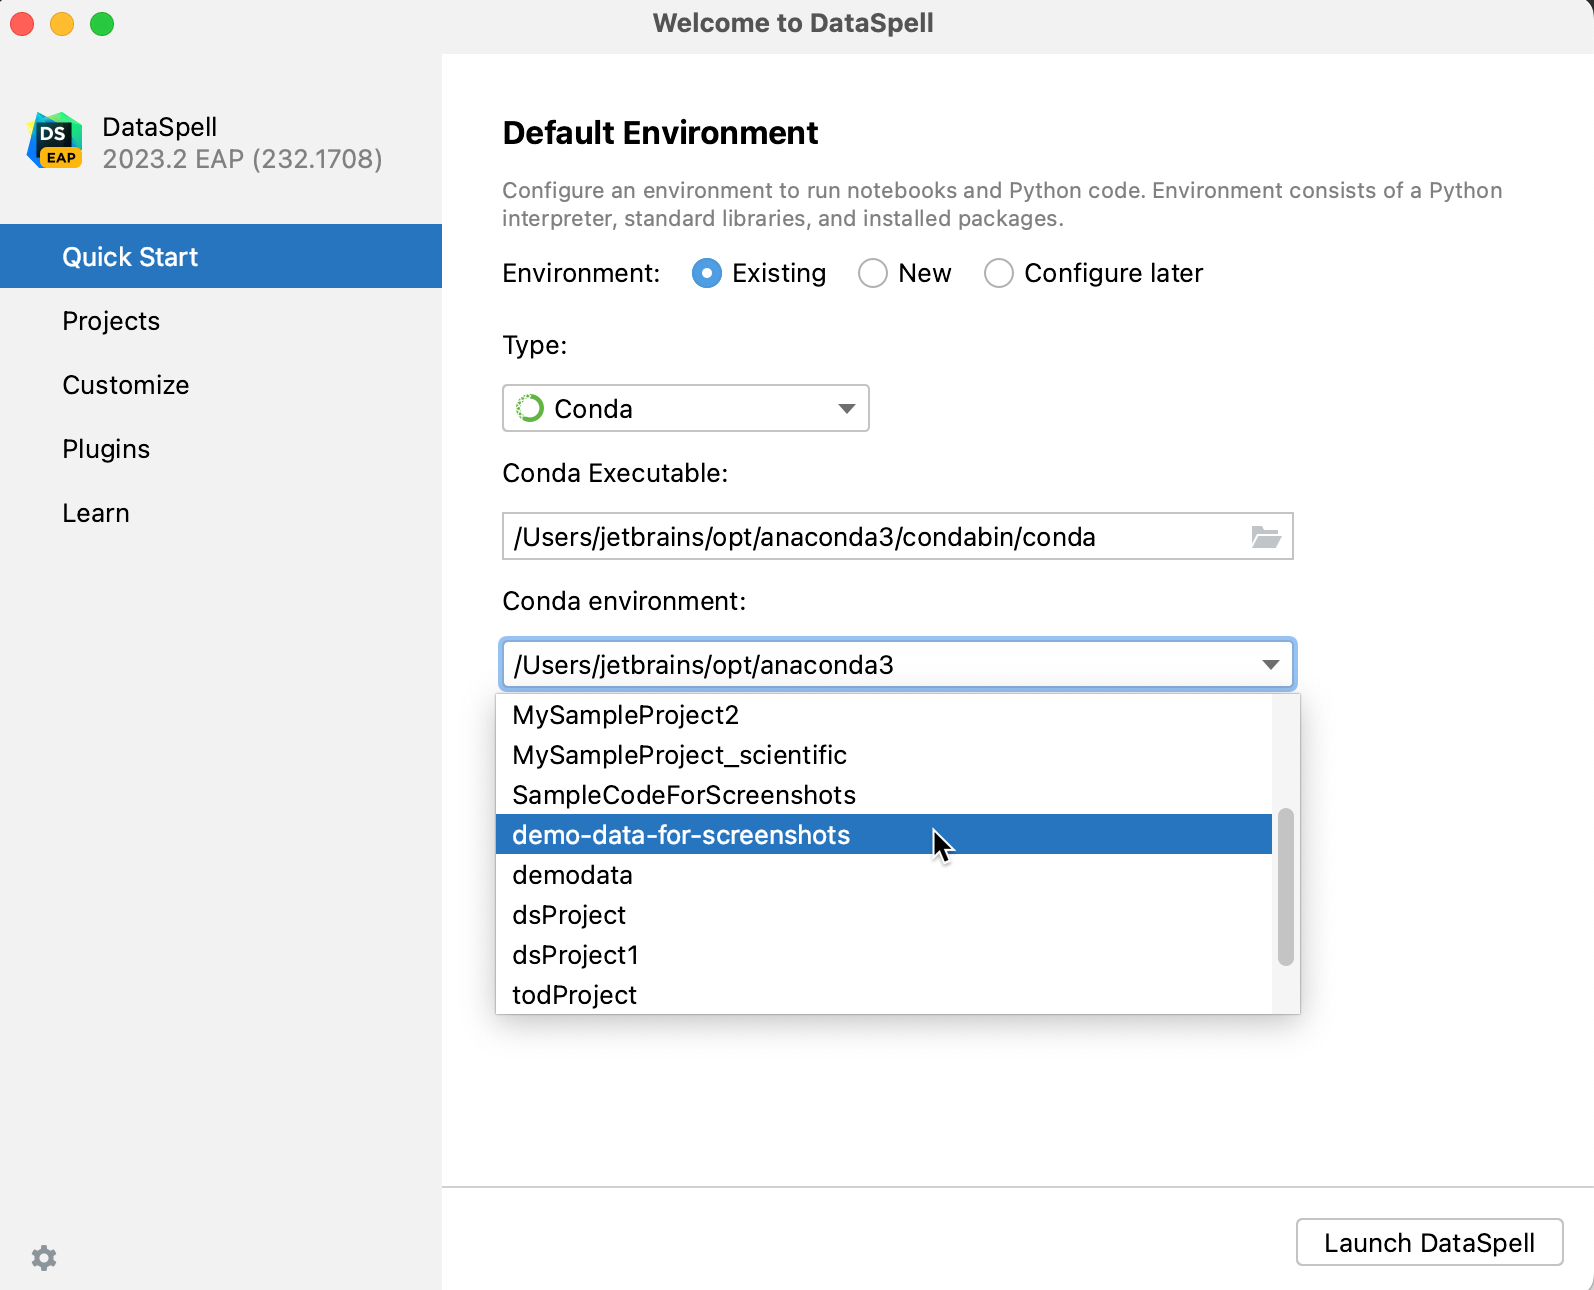Image resolution: width=1594 pixels, height=1290 pixels.
Task: Select demo-data-for-screenshots environment
Action: coord(884,835)
